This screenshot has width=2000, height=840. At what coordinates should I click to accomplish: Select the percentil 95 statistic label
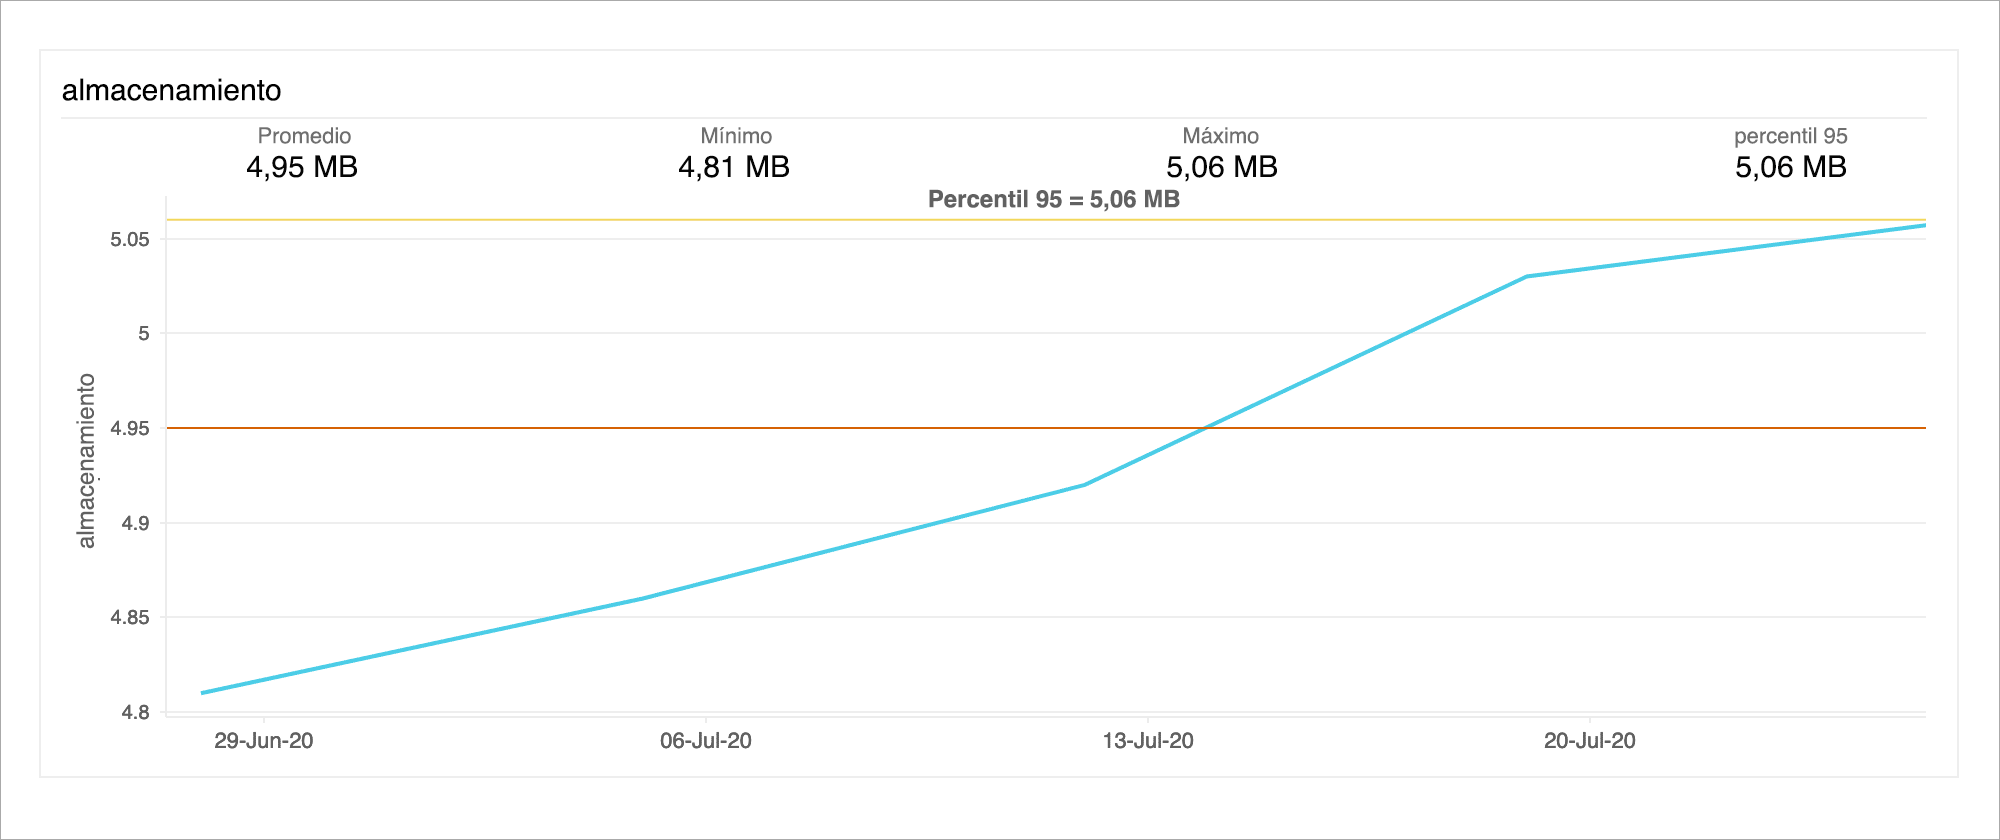[x=1790, y=136]
